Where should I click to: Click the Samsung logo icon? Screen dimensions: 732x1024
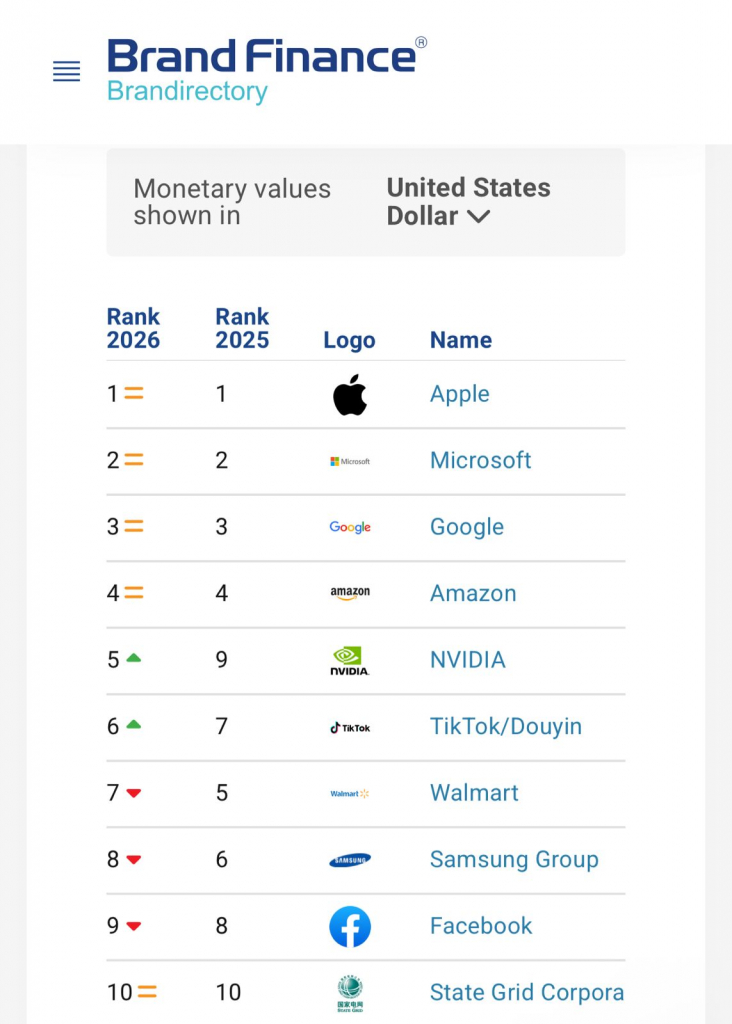click(x=350, y=860)
